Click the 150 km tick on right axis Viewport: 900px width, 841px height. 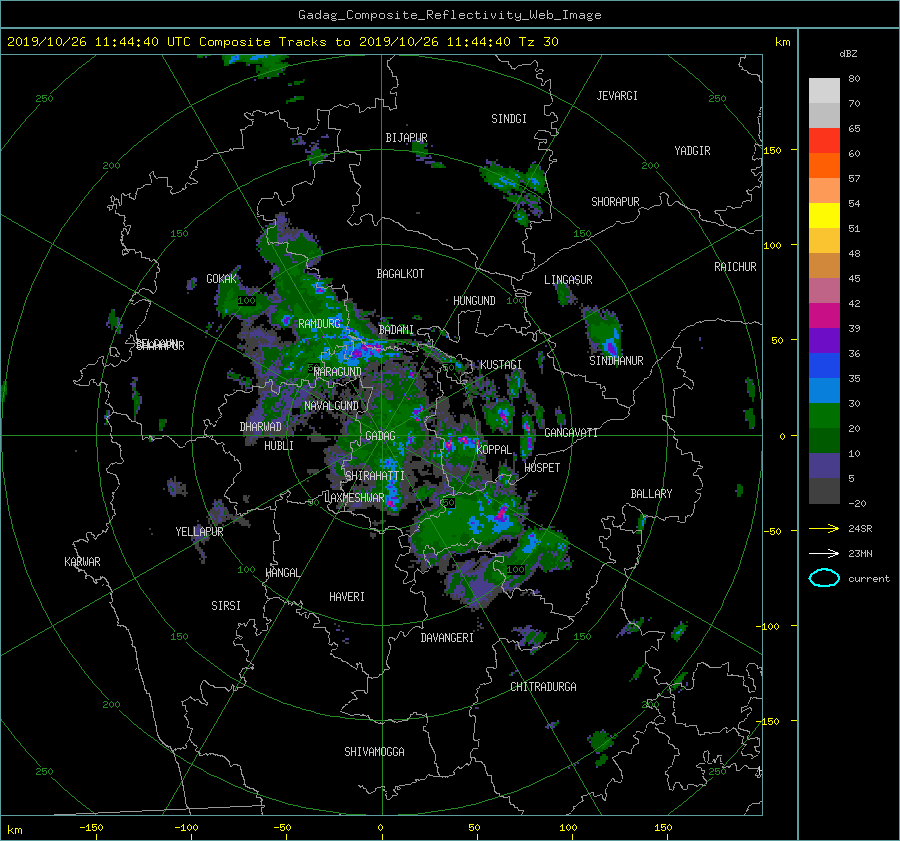(x=773, y=150)
